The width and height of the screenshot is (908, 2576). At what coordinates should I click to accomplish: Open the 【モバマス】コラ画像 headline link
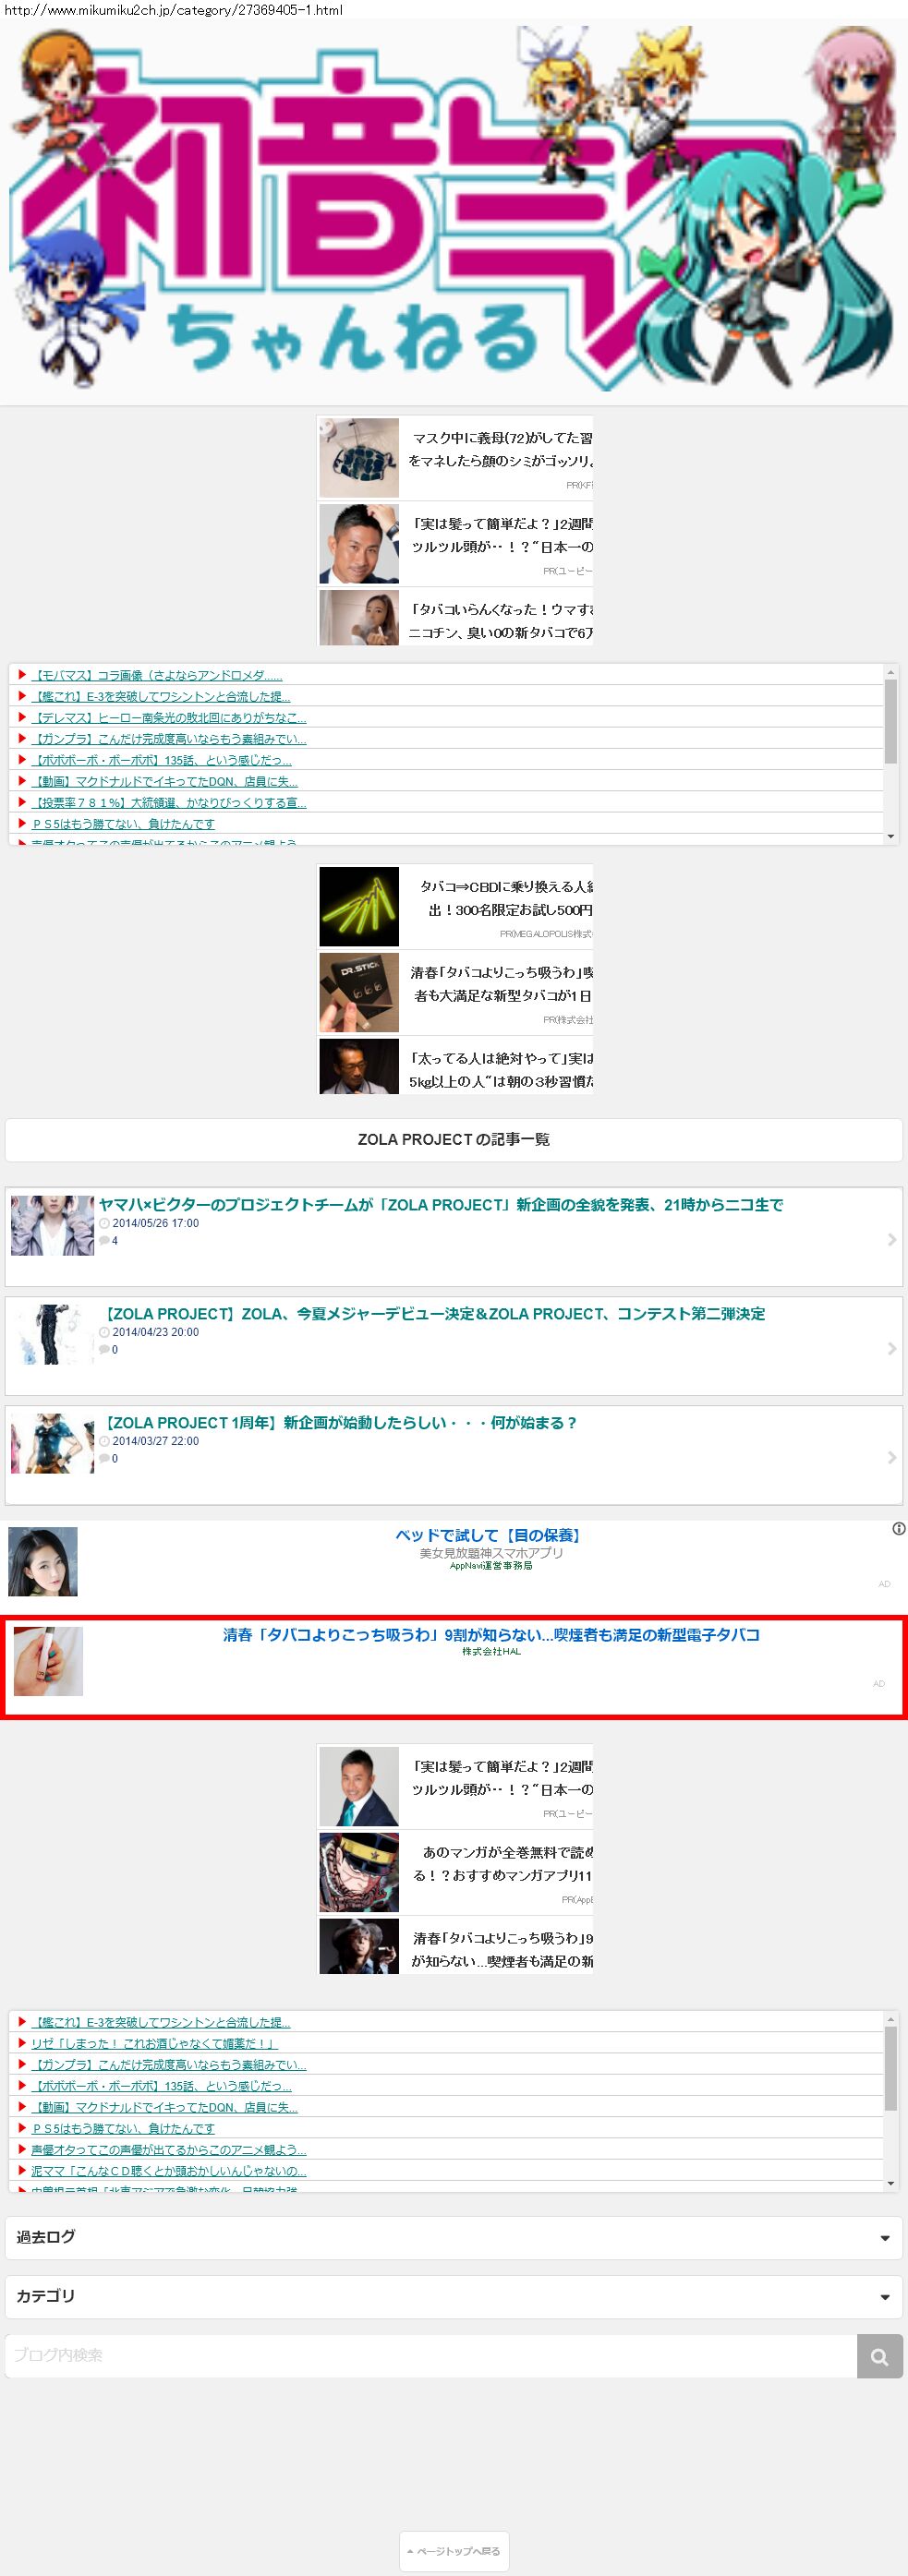[157, 676]
